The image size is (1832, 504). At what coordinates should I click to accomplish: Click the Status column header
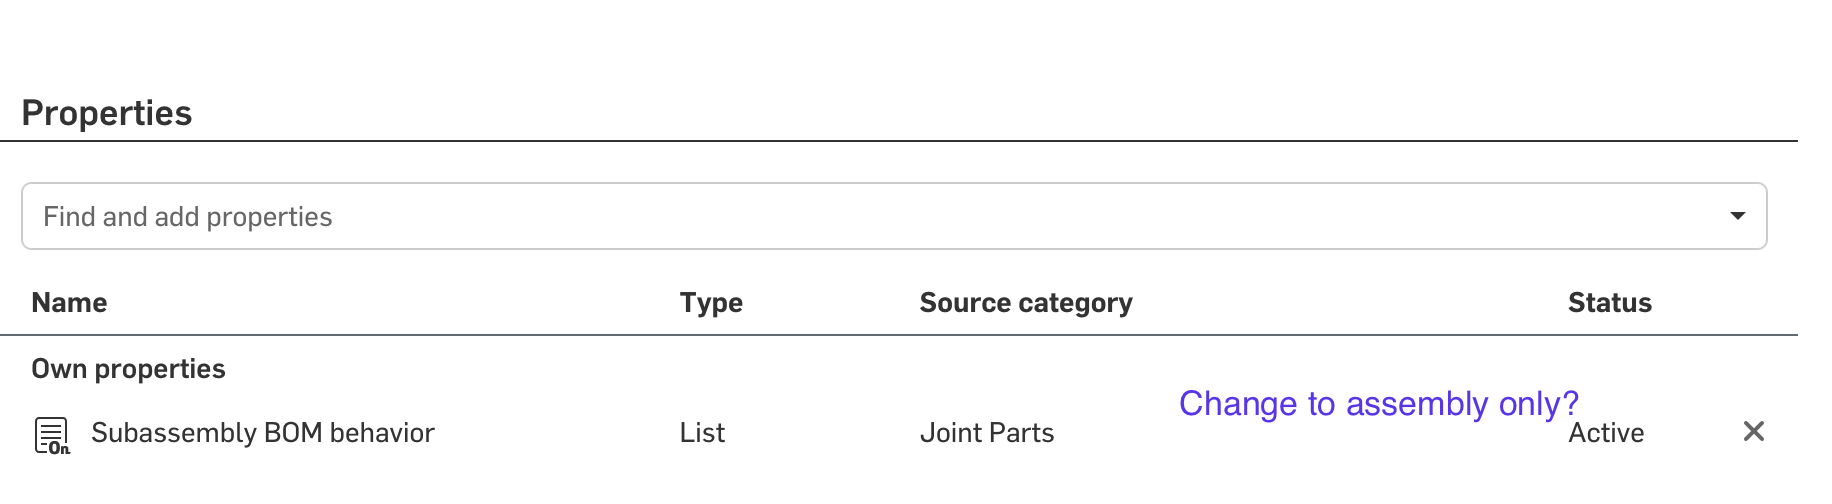point(1609,302)
